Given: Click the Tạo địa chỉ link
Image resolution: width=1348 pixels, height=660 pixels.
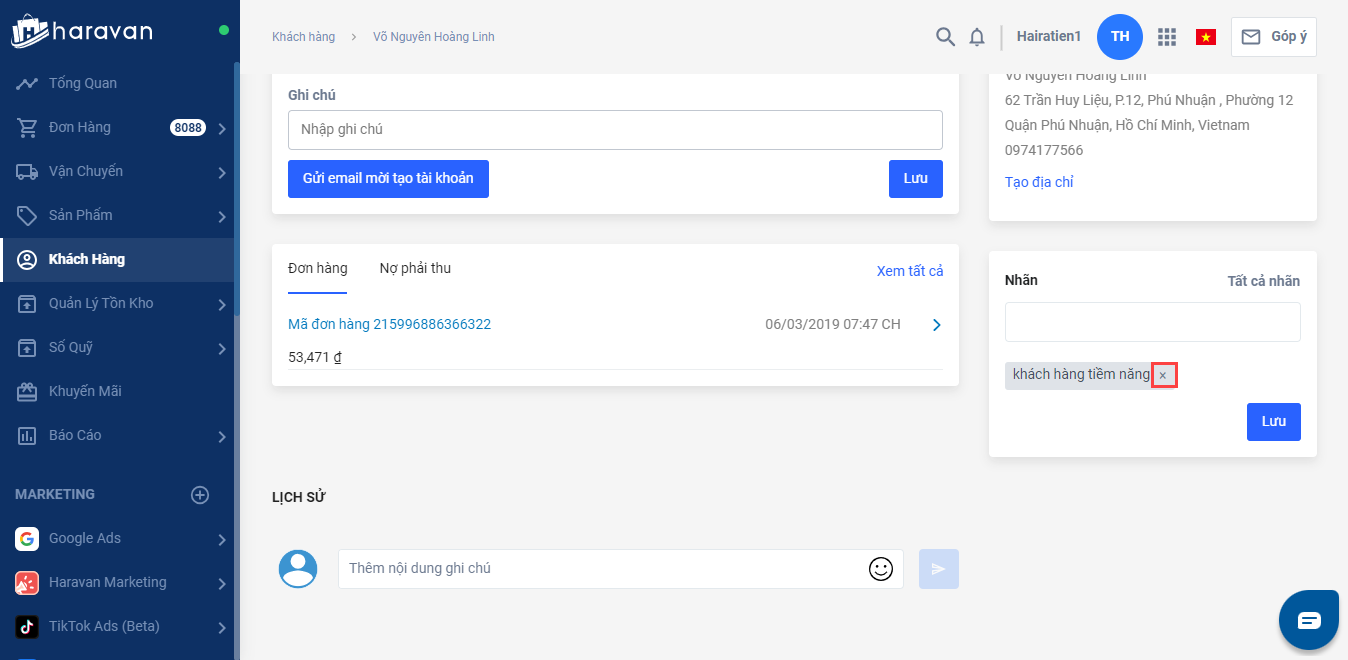Looking at the screenshot, I should [1039, 182].
